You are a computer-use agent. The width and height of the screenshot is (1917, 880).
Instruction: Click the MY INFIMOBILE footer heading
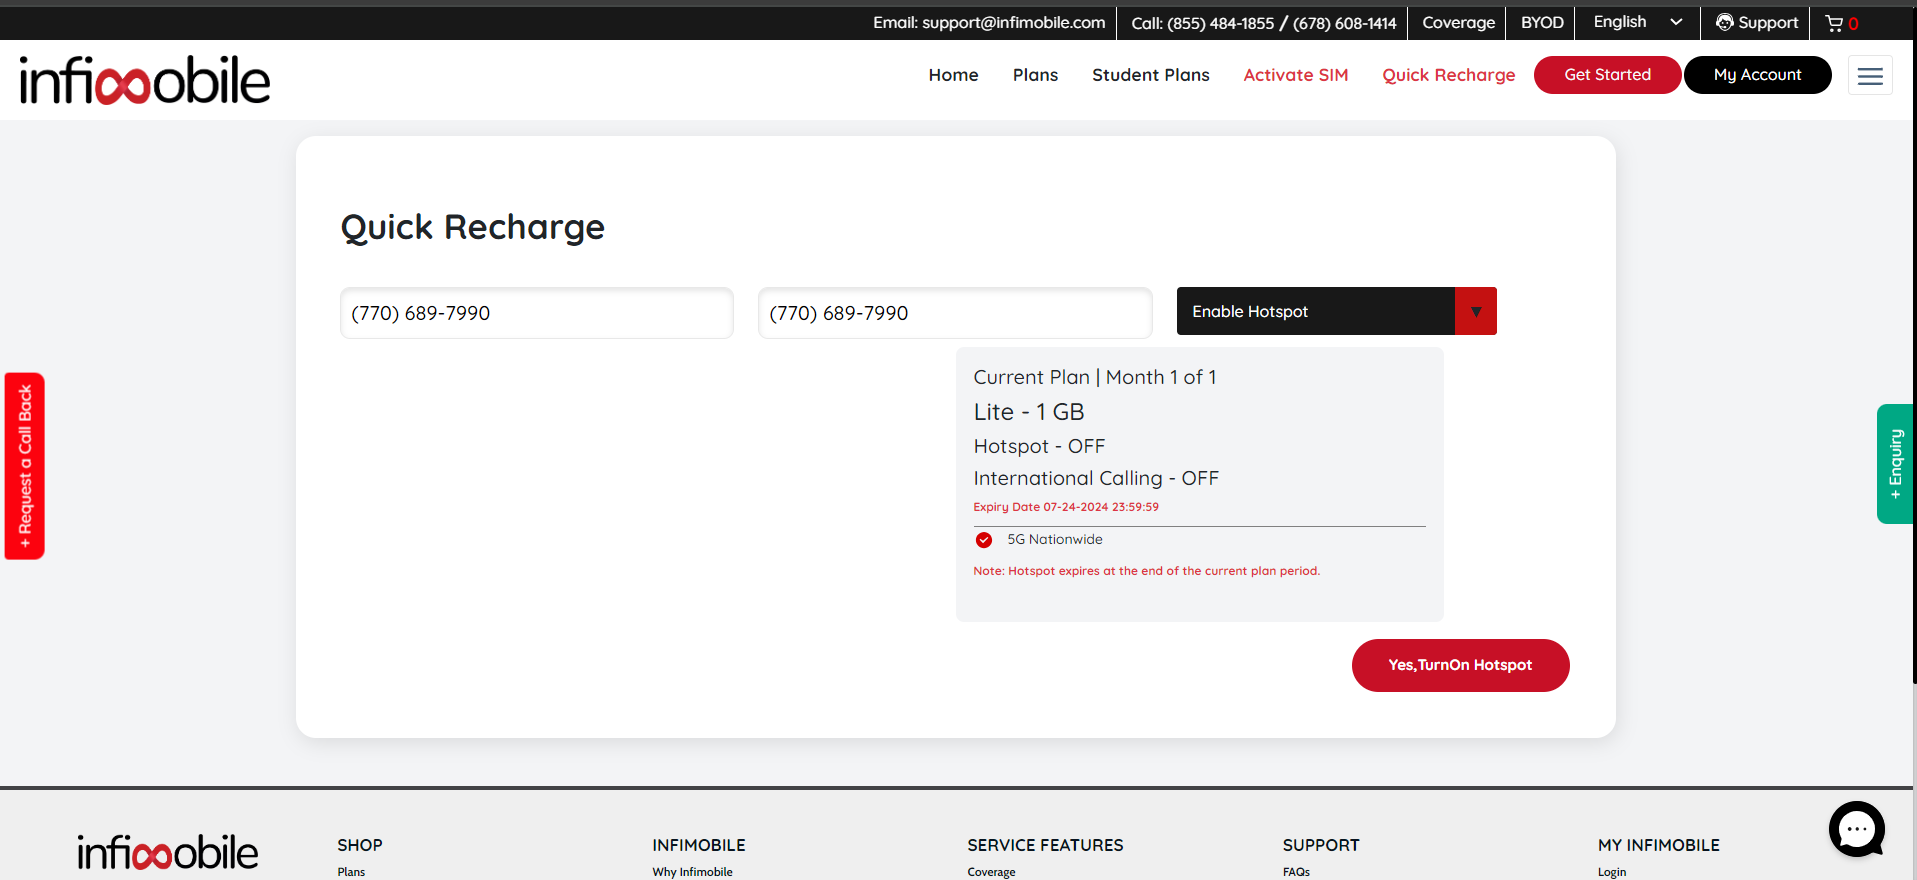(1658, 845)
